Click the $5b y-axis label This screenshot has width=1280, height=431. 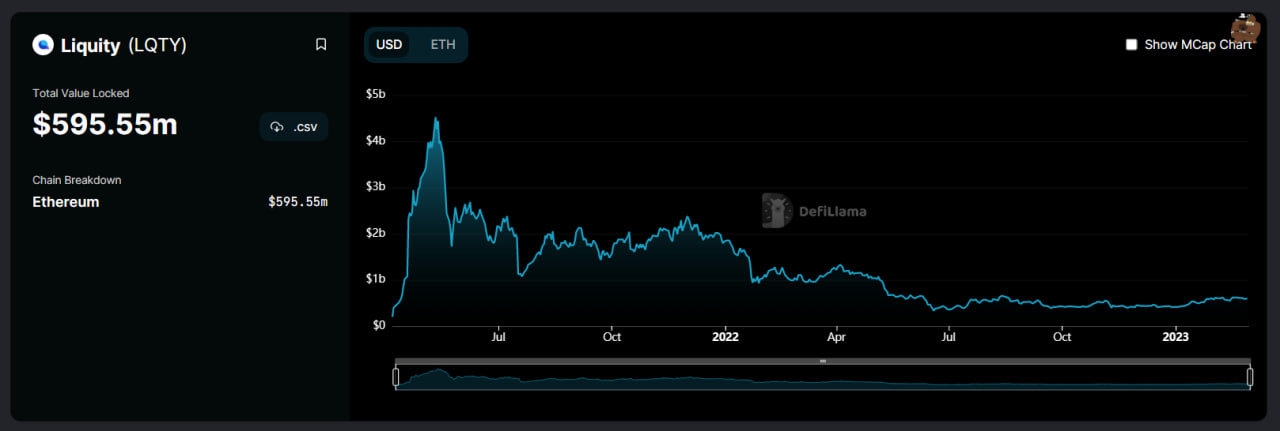coord(375,94)
